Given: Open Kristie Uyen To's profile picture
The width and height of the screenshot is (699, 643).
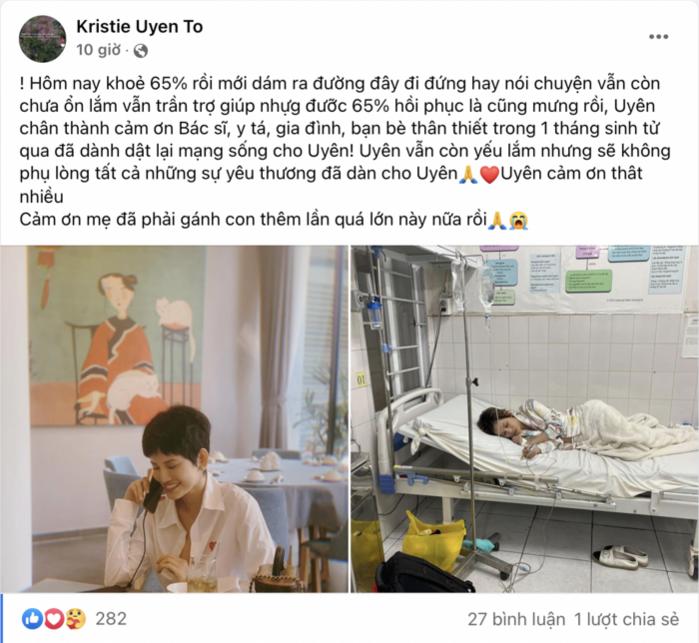Looking at the screenshot, I should pos(42,39).
